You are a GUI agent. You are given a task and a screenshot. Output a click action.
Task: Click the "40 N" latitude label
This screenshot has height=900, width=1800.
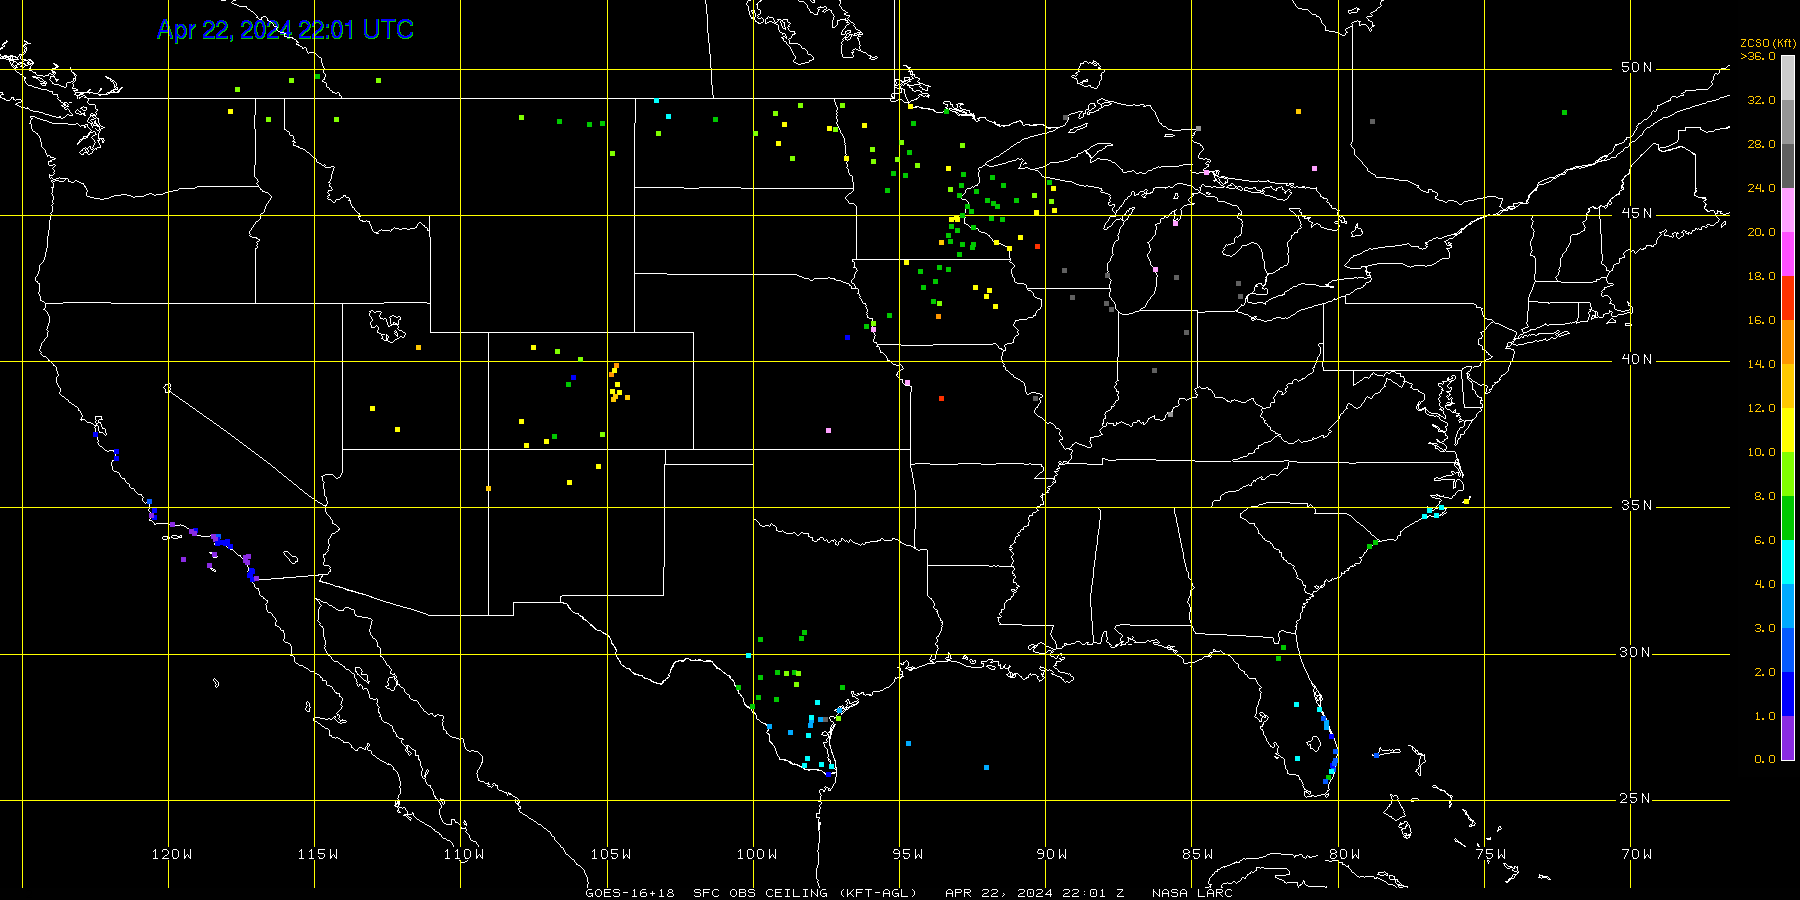click(x=1637, y=360)
